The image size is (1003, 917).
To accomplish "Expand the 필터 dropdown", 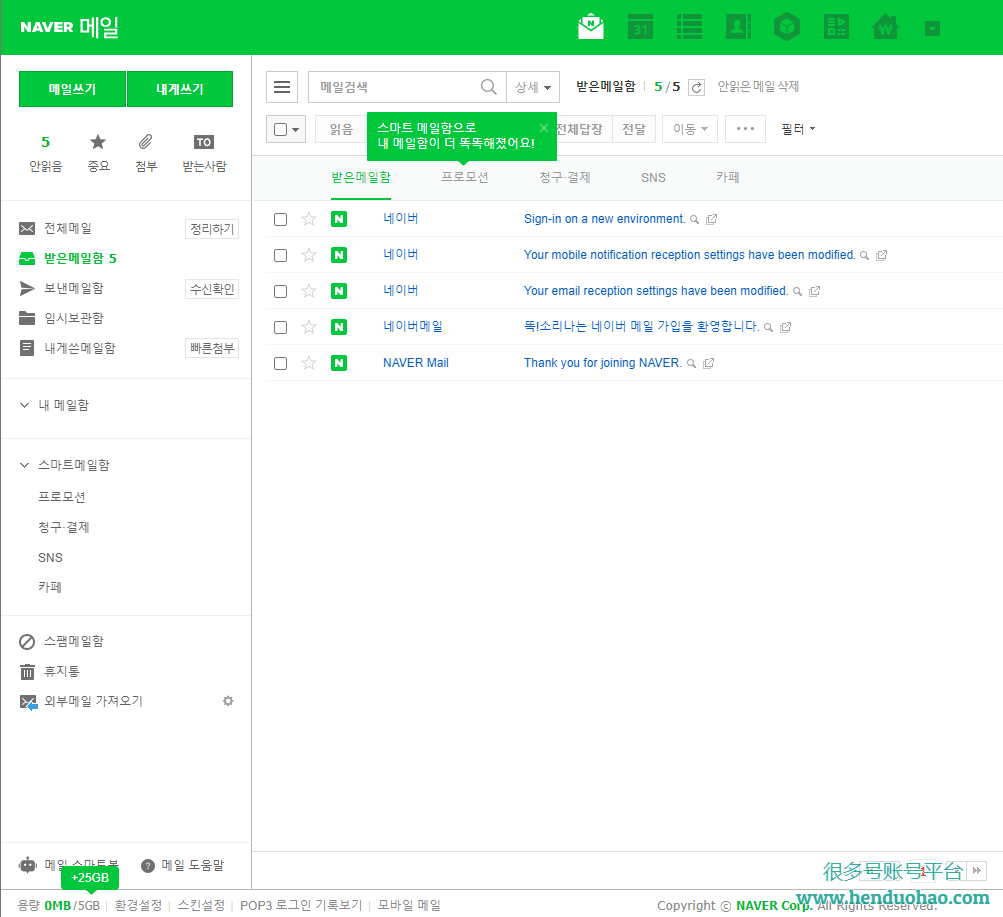I will [798, 129].
